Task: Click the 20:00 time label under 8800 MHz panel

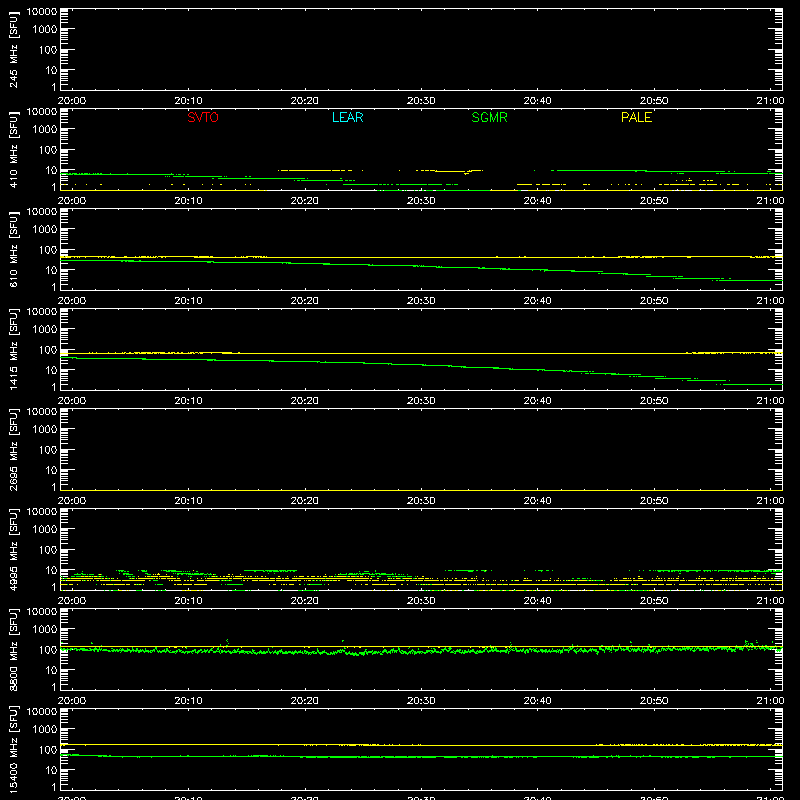Action: 72,701
